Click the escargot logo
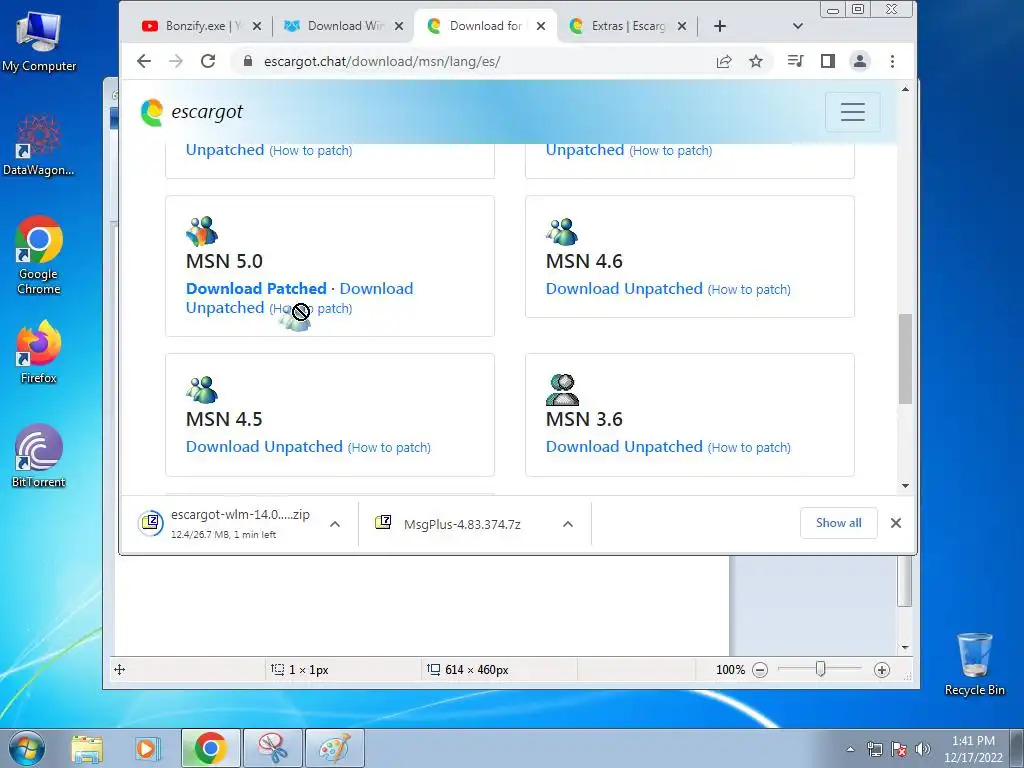This screenshot has height=768, width=1024. (x=191, y=112)
